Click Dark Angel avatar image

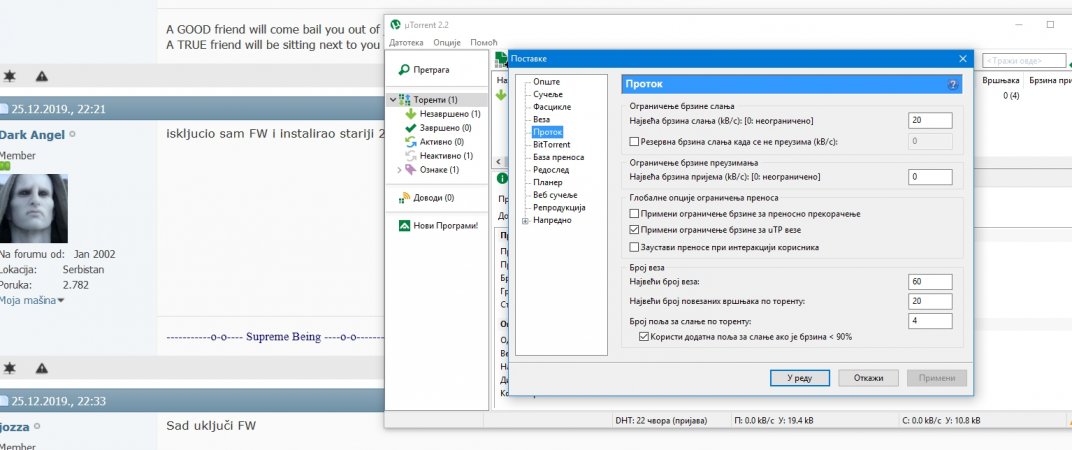pos(34,209)
